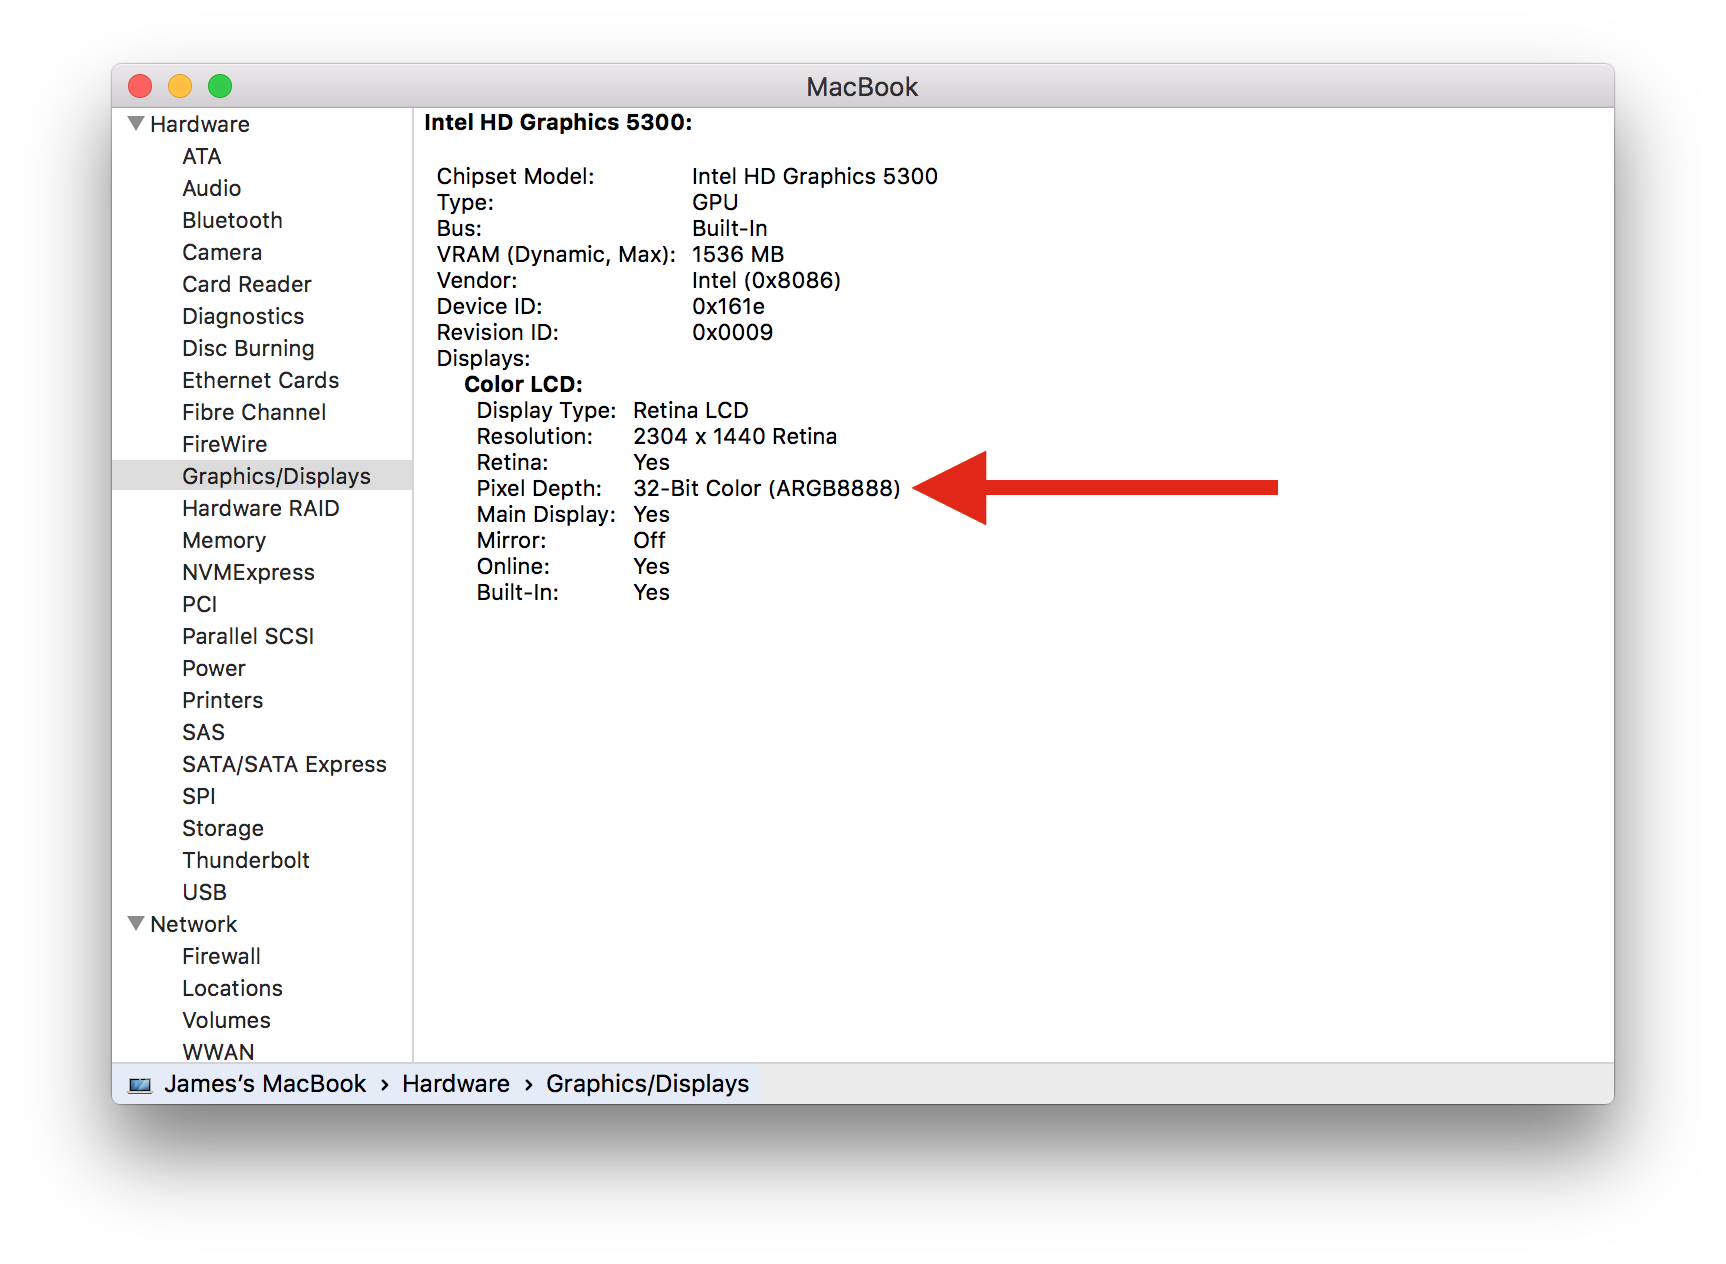Select SAS in the sidebar
Viewport: 1726px width, 1264px height.
(204, 732)
